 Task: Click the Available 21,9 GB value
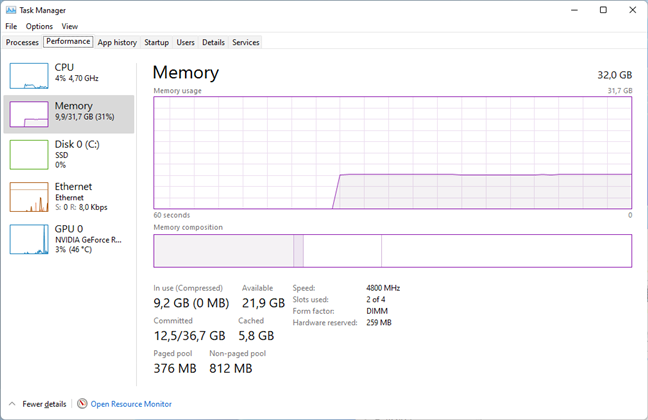[263, 303]
